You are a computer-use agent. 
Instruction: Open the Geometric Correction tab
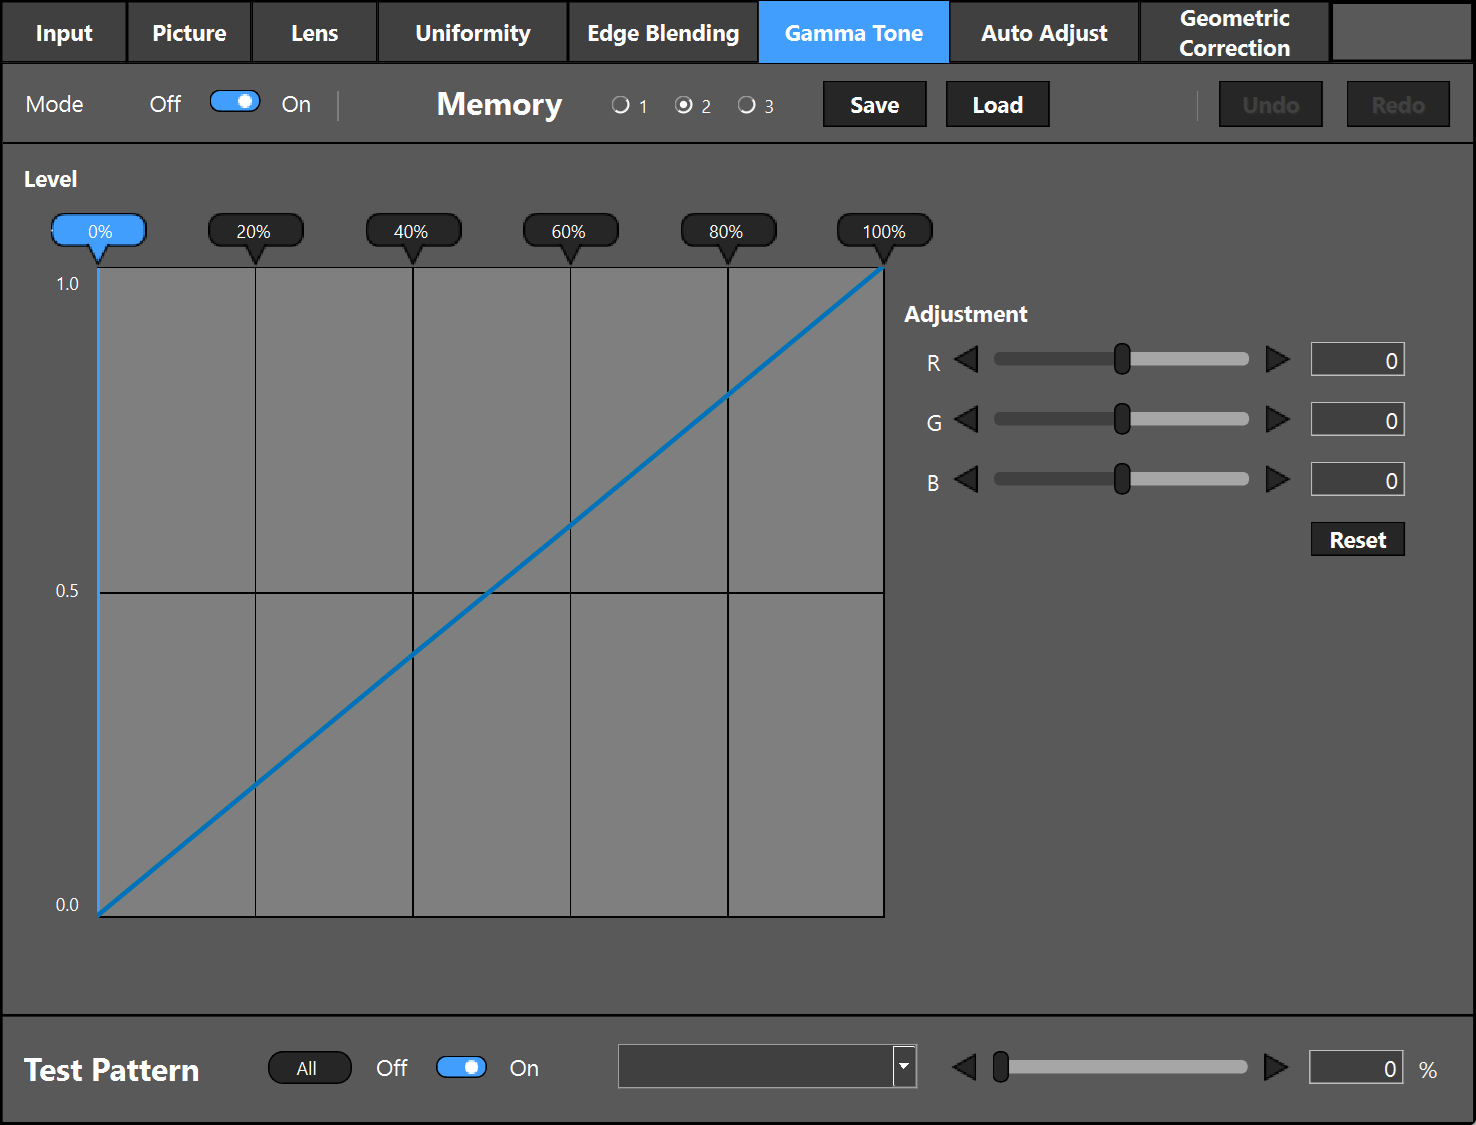coord(1234,33)
